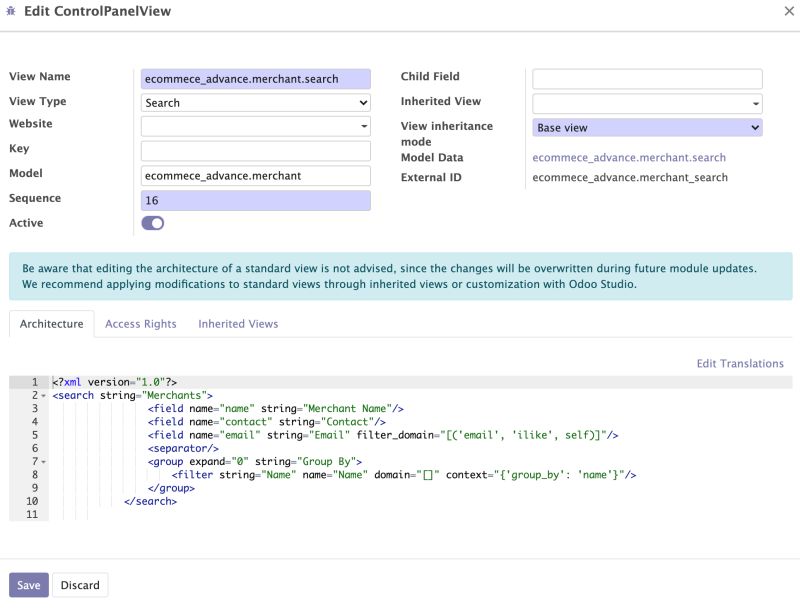Click the closing group tag line 9
Viewport: 800px width, 609px height.
pyautogui.click(x=171, y=488)
